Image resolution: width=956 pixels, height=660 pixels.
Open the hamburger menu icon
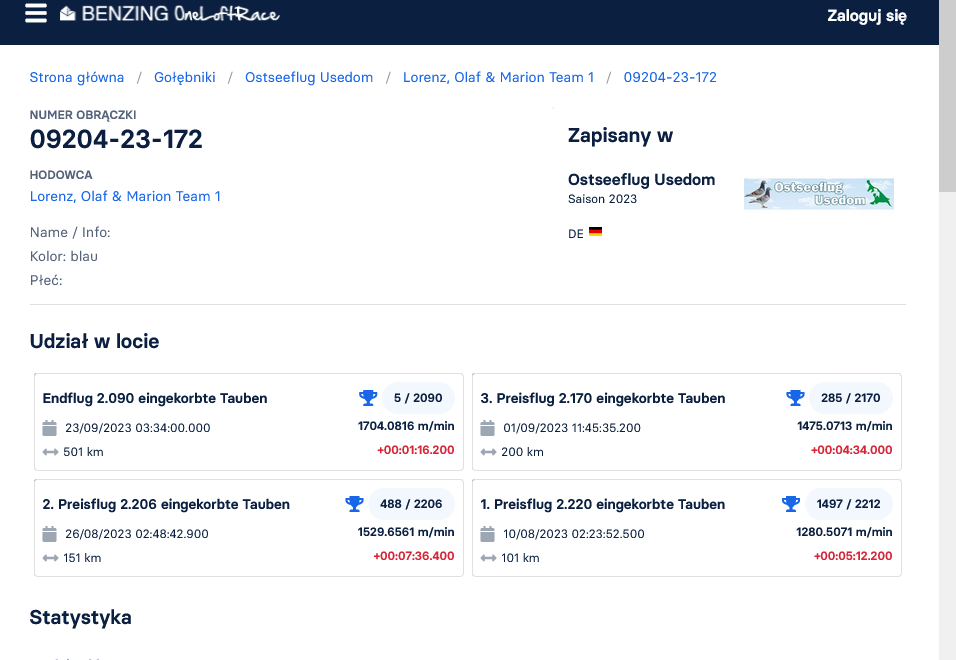coord(36,14)
